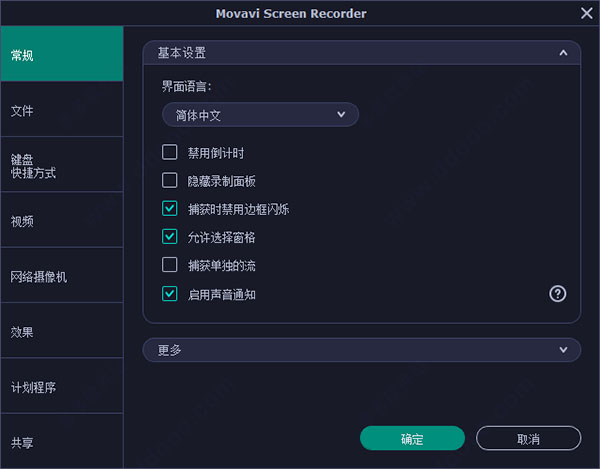600x469 pixels.
Task: Check the 隐藏录制面板 option
Action: tap(170, 181)
